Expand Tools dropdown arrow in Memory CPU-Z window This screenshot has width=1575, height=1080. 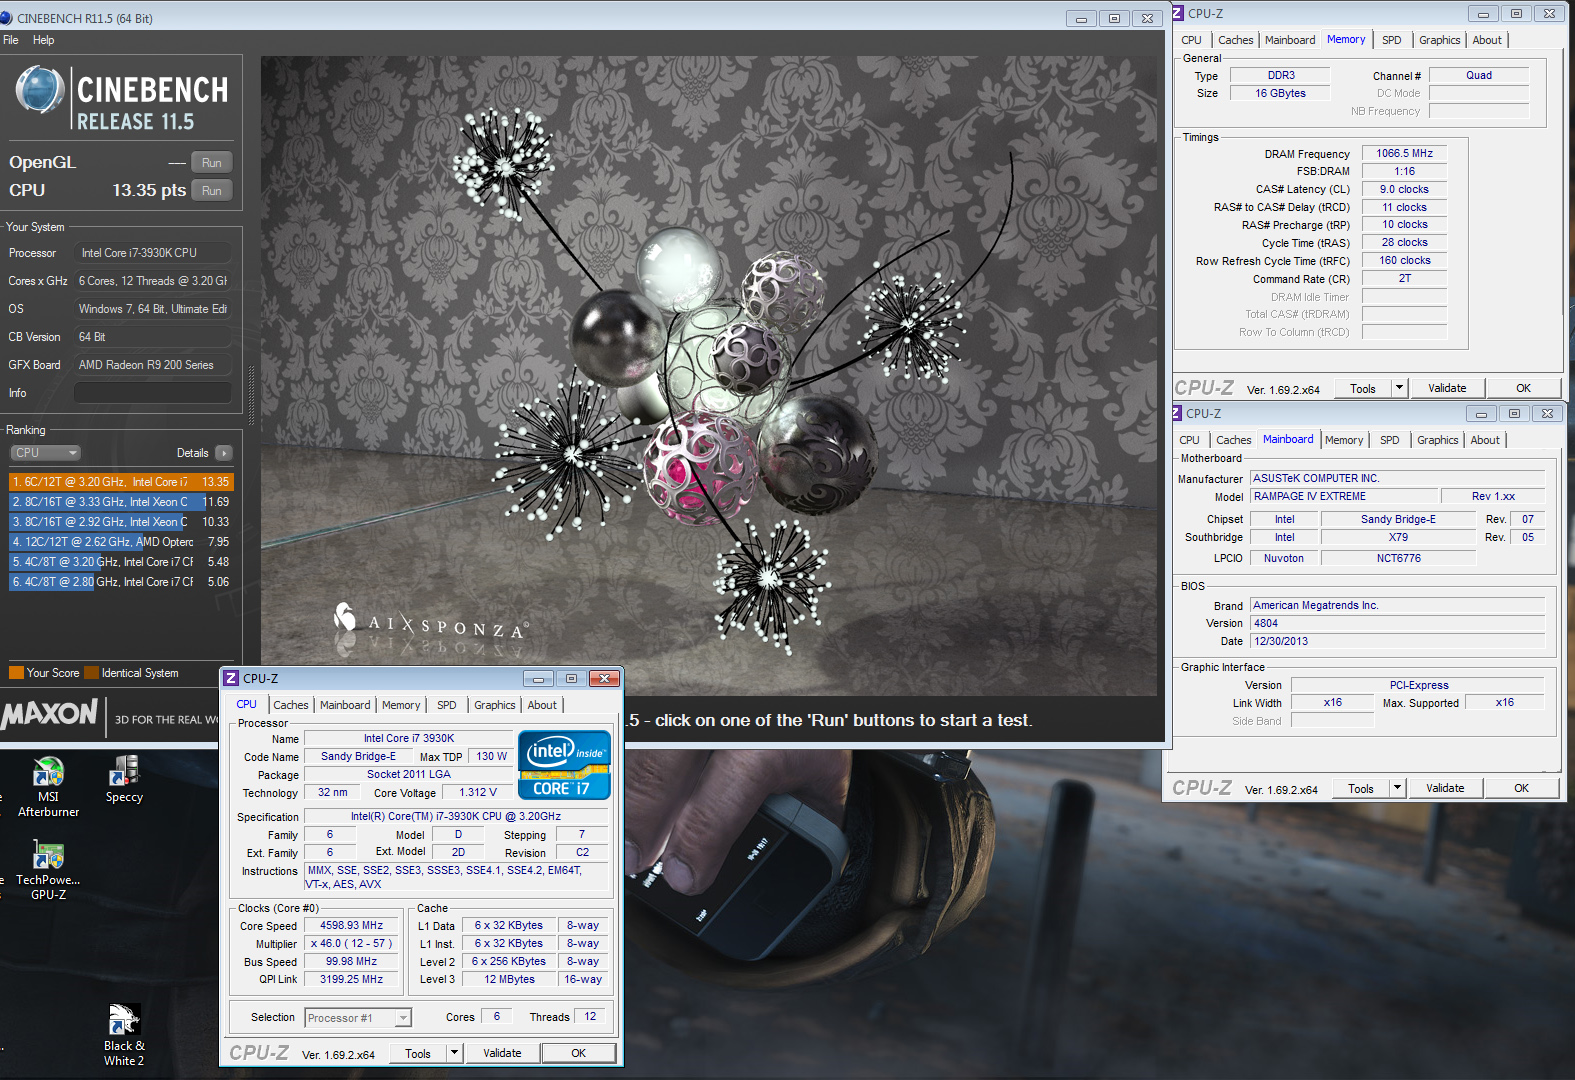[1399, 388]
